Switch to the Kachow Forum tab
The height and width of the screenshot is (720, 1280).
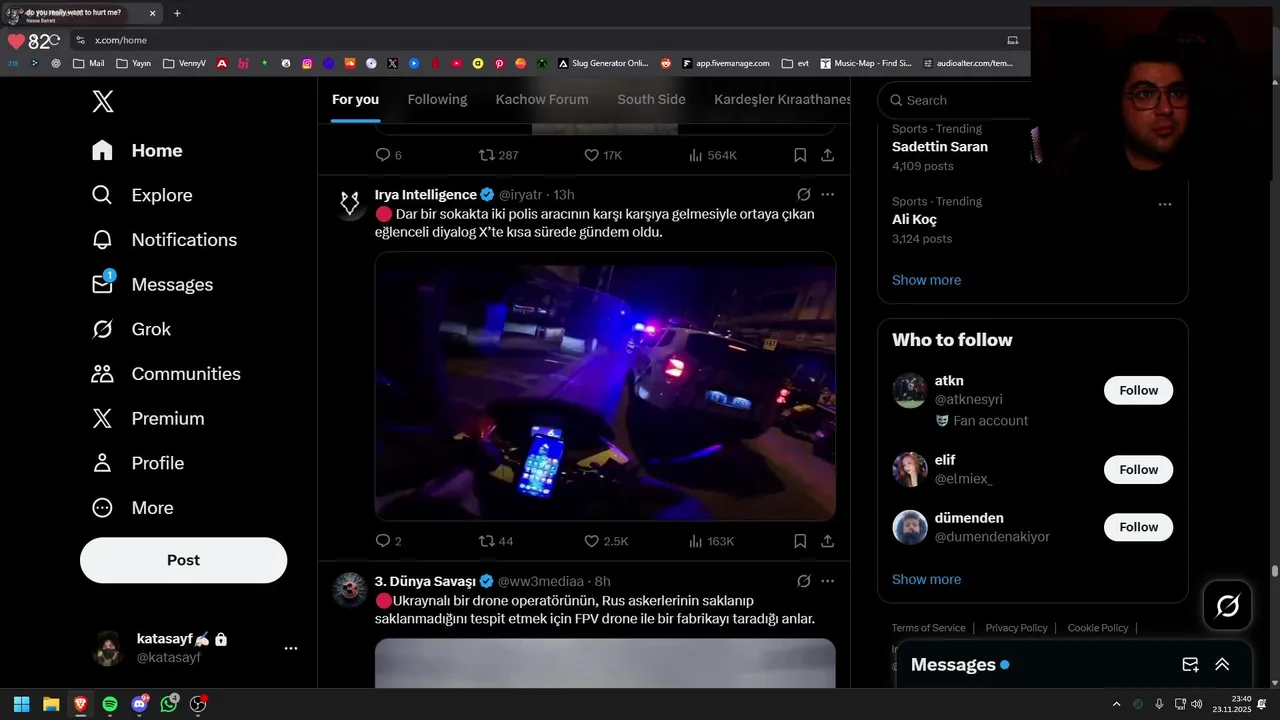542,99
